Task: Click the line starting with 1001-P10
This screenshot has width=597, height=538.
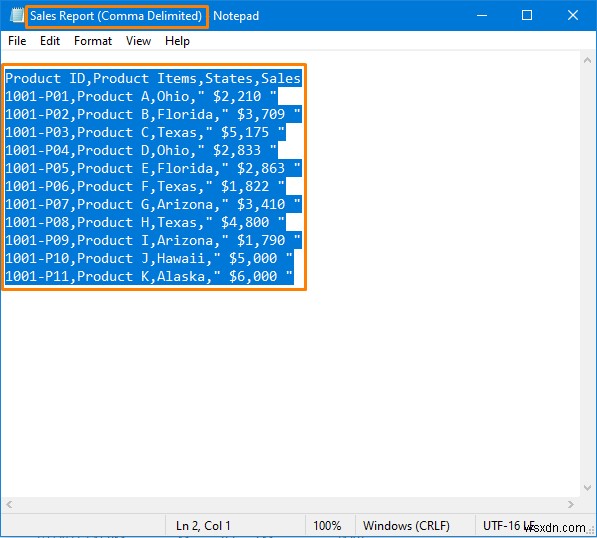Action: 149,258
